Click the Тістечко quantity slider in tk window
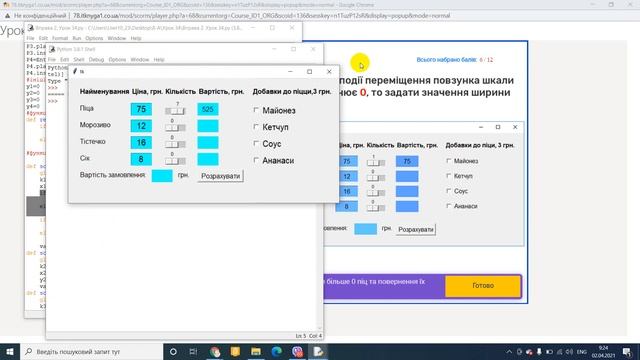This screenshot has width=640, height=360. (x=175, y=144)
